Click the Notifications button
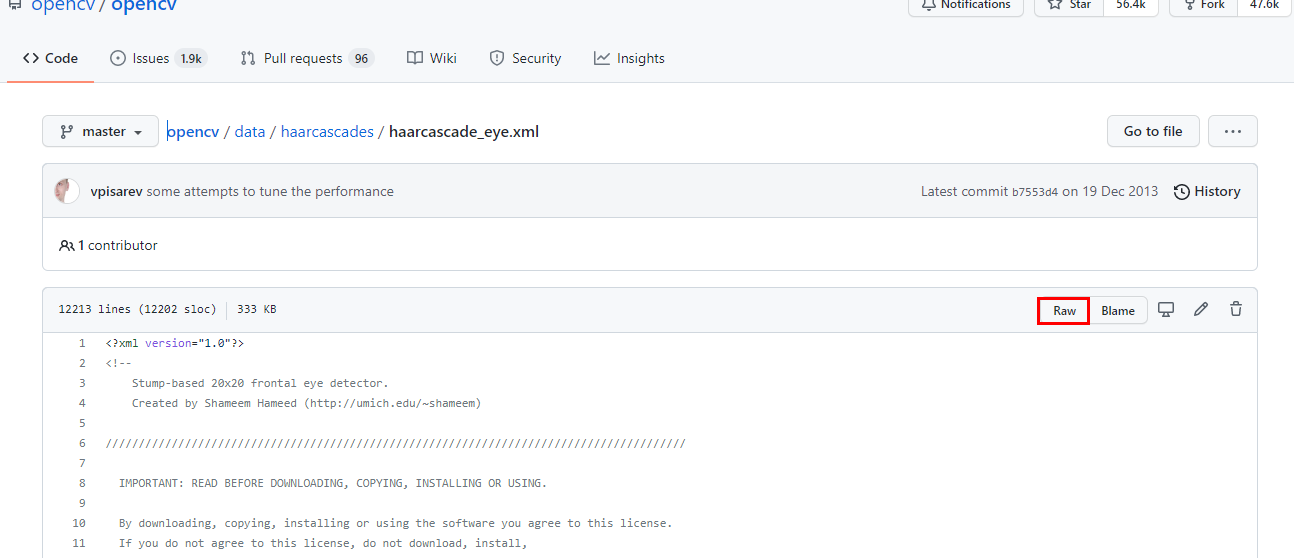The height and width of the screenshot is (558, 1294). coord(965,6)
